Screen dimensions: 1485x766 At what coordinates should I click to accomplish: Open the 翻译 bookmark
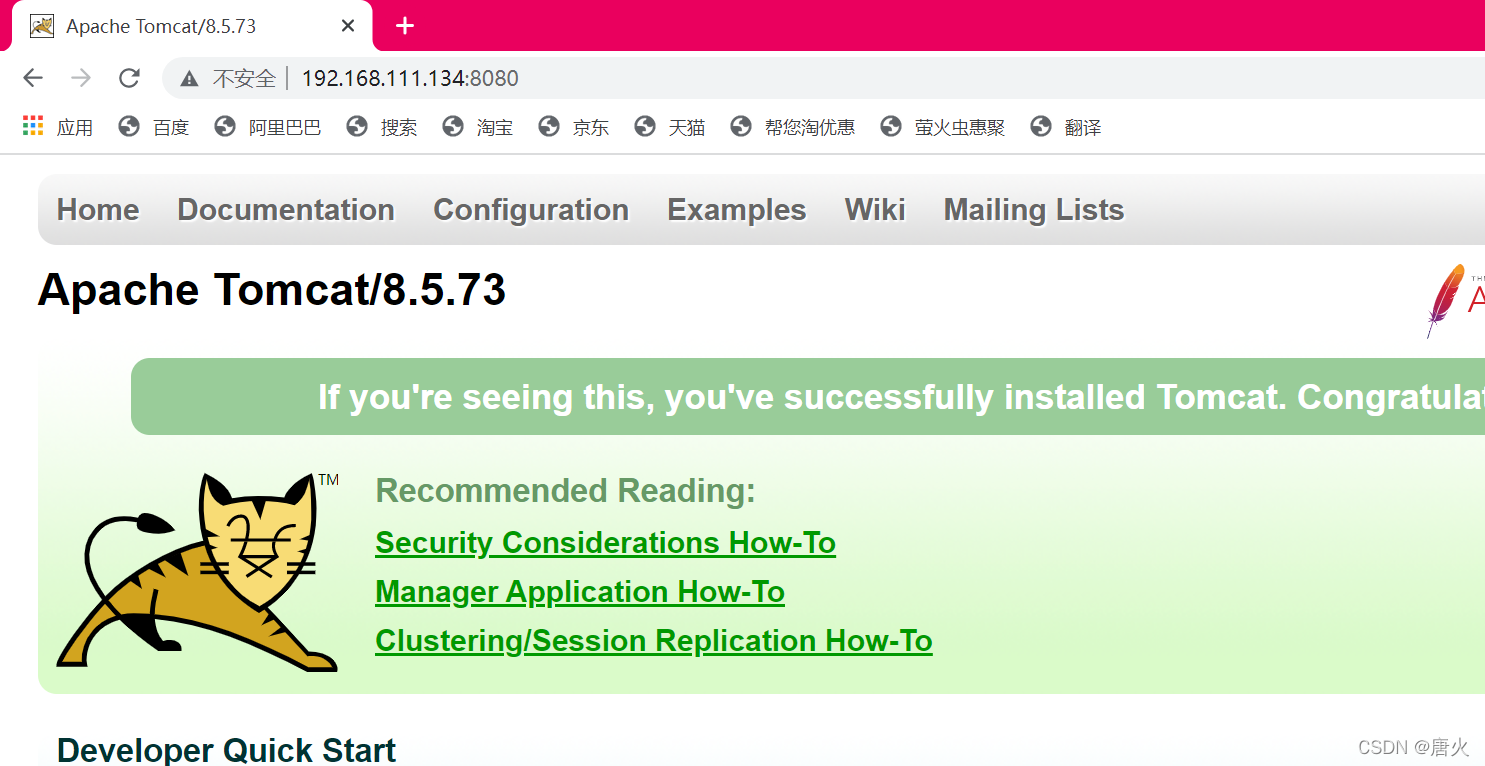[x=1083, y=127]
